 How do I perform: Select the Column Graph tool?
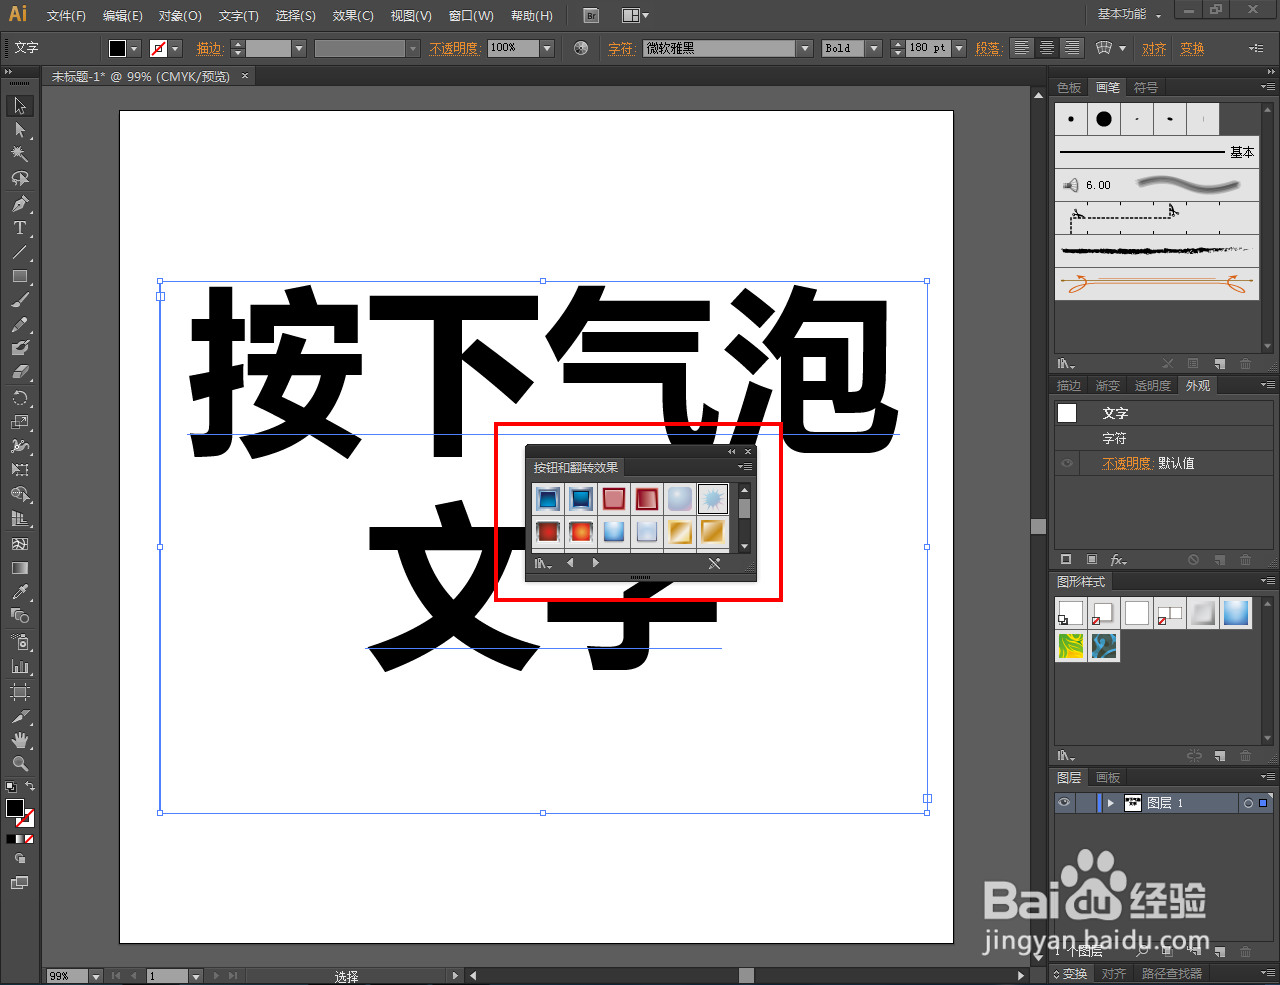coord(20,666)
